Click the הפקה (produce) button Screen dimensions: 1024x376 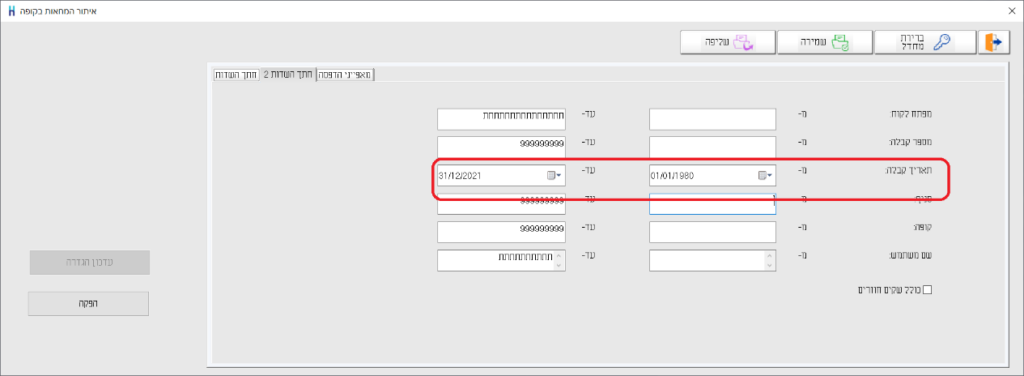[x=88, y=304]
